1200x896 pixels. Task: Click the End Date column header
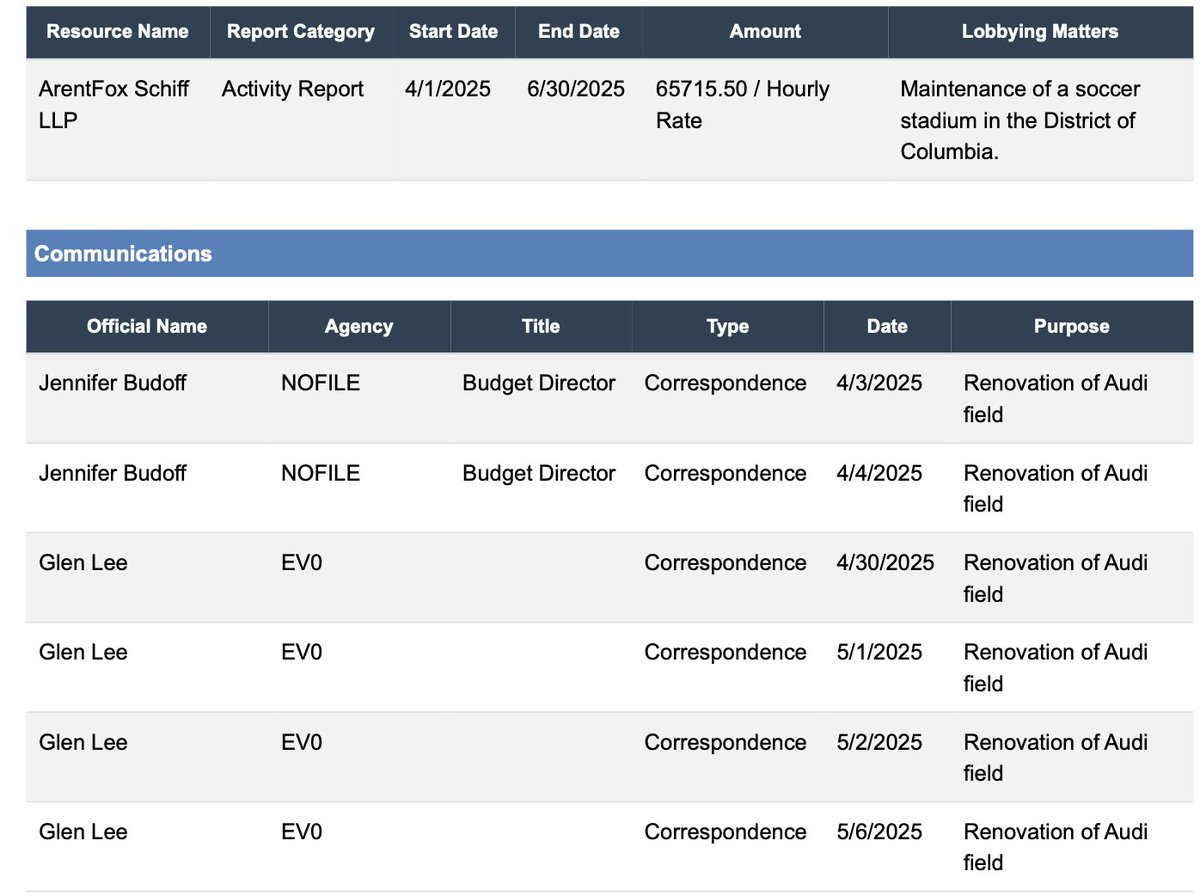pyautogui.click(x=579, y=31)
